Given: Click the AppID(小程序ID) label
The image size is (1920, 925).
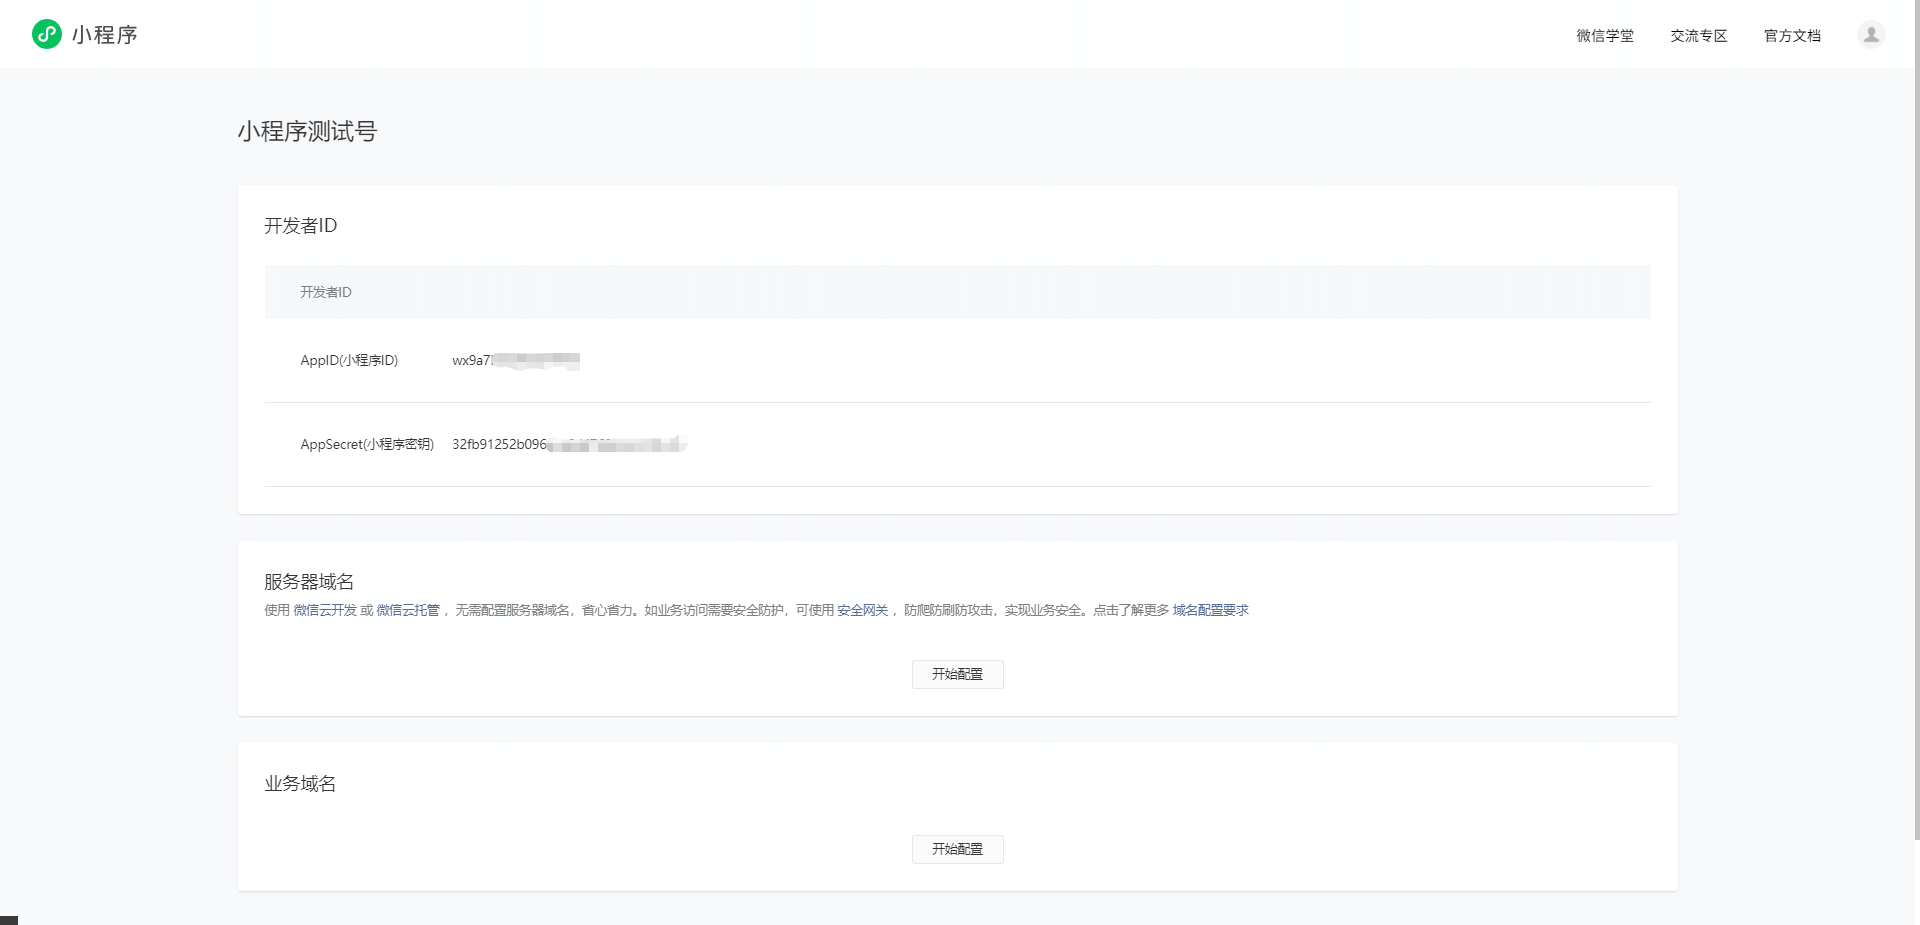Looking at the screenshot, I should [349, 360].
